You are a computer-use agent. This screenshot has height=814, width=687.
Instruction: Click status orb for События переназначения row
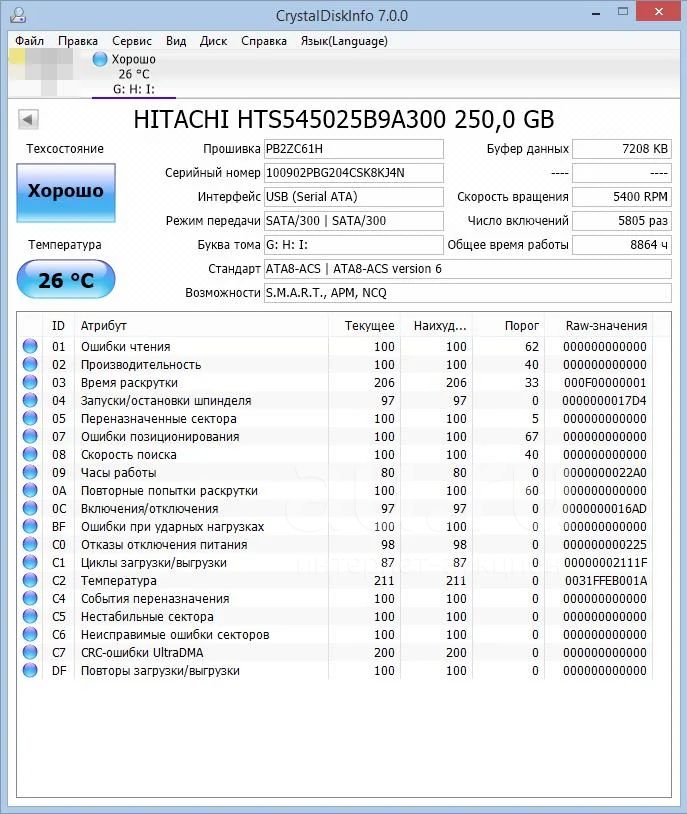pyautogui.click(x=30, y=598)
